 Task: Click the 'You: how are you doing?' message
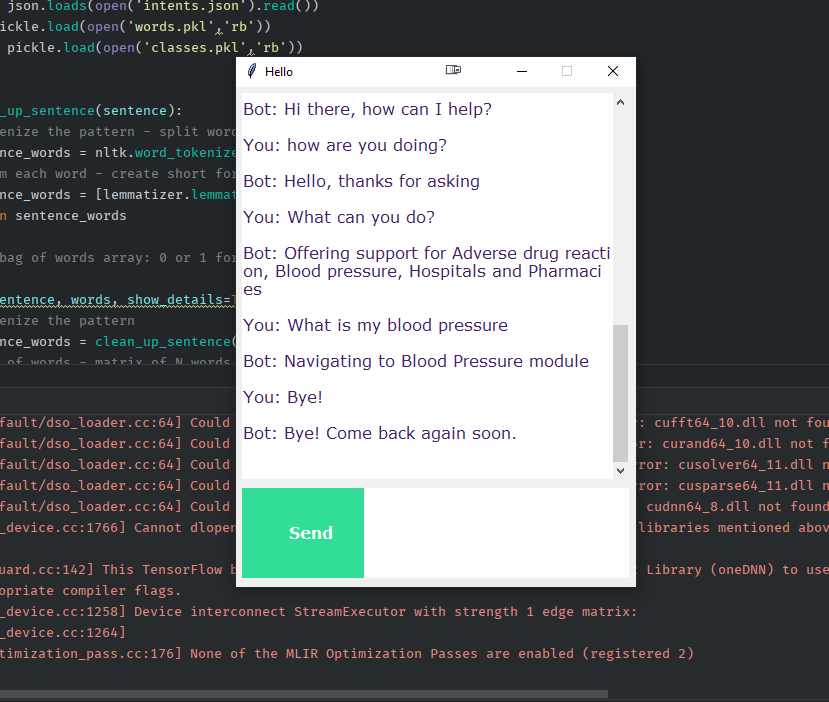(345, 145)
